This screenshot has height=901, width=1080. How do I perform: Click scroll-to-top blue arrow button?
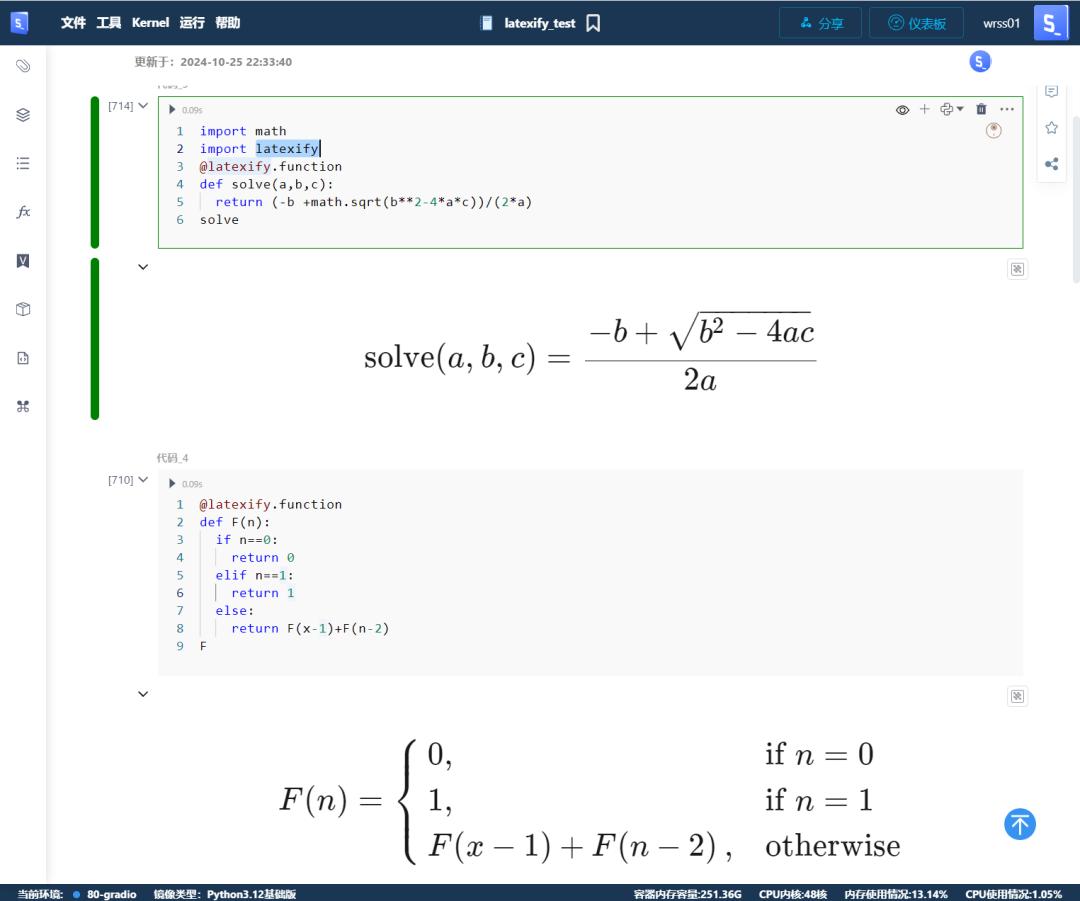pyautogui.click(x=1020, y=824)
